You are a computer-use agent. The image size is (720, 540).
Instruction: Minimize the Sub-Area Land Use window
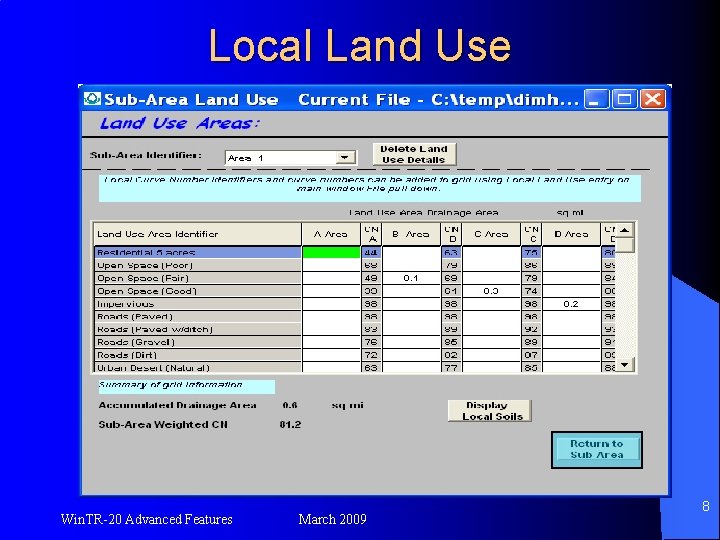tap(596, 99)
